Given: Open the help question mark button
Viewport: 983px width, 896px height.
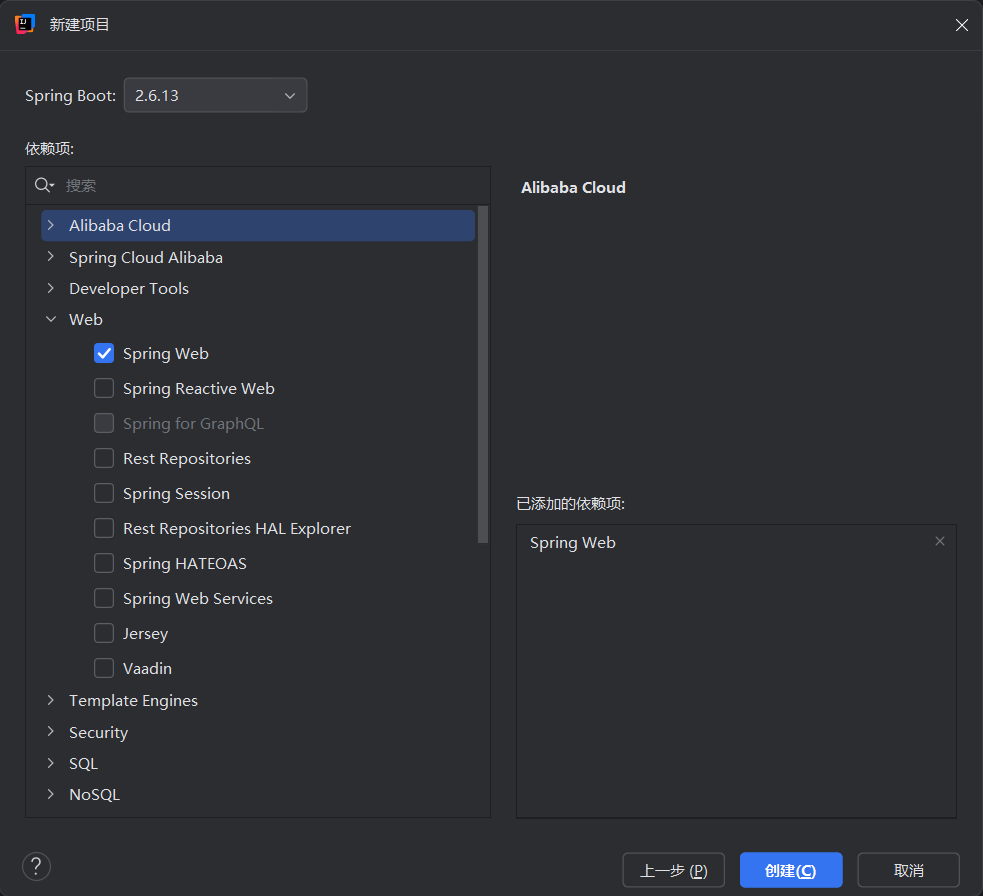Looking at the screenshot, I should 36,867.
